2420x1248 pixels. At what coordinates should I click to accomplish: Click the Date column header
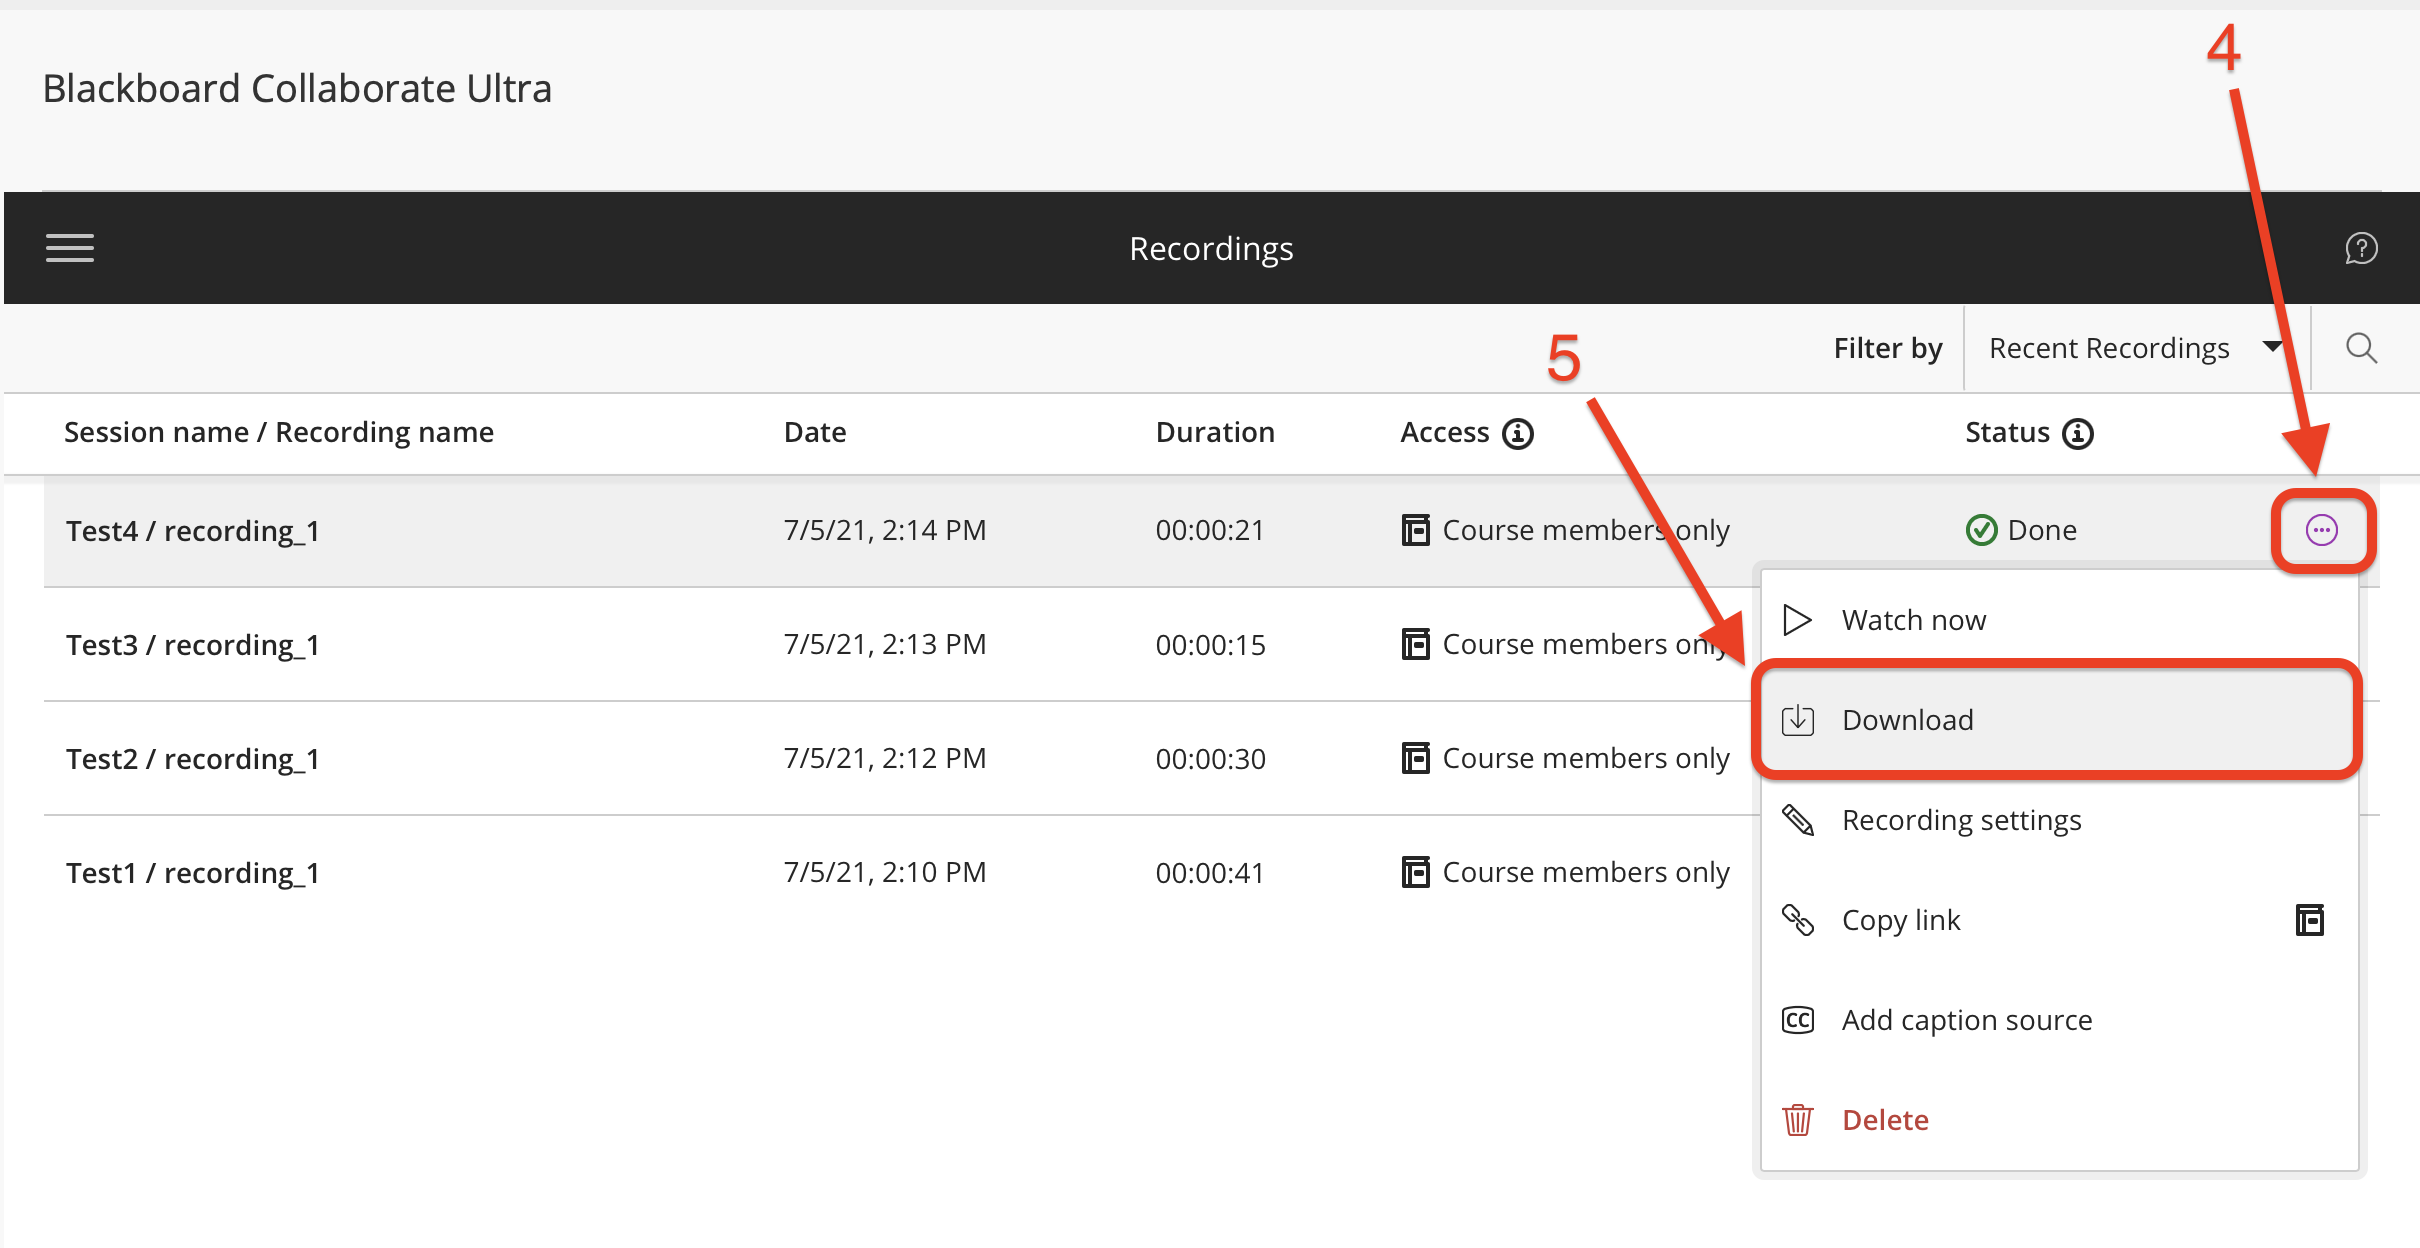tap(815, 432)
